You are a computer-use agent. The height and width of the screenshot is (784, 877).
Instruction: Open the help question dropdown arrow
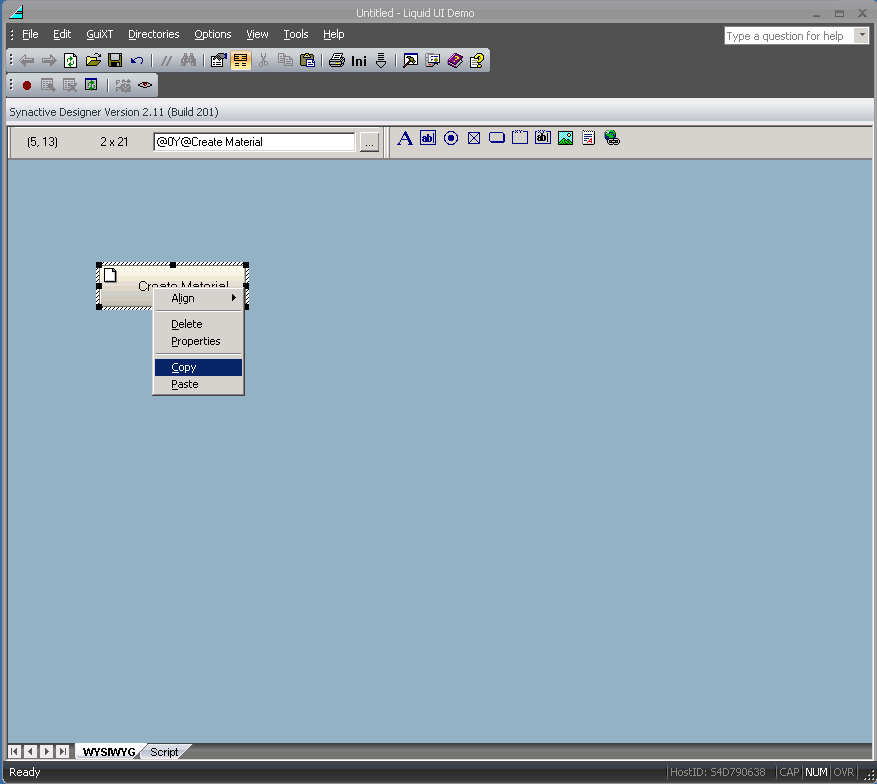[861, 36]
